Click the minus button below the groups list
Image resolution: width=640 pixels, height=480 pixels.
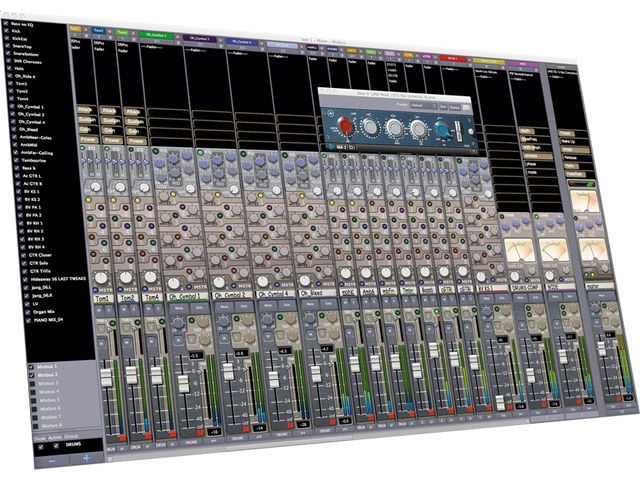coord(52,460)
